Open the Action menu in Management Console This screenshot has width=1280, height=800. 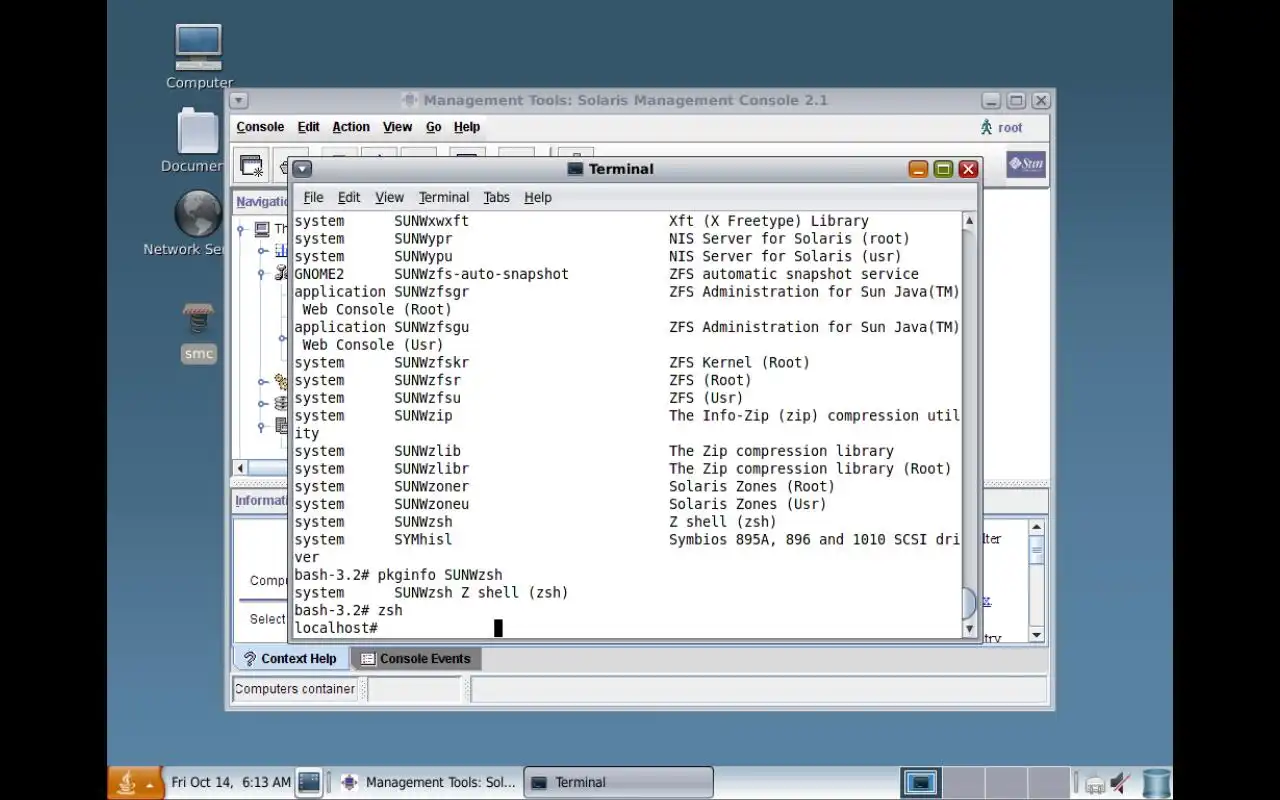351,127
